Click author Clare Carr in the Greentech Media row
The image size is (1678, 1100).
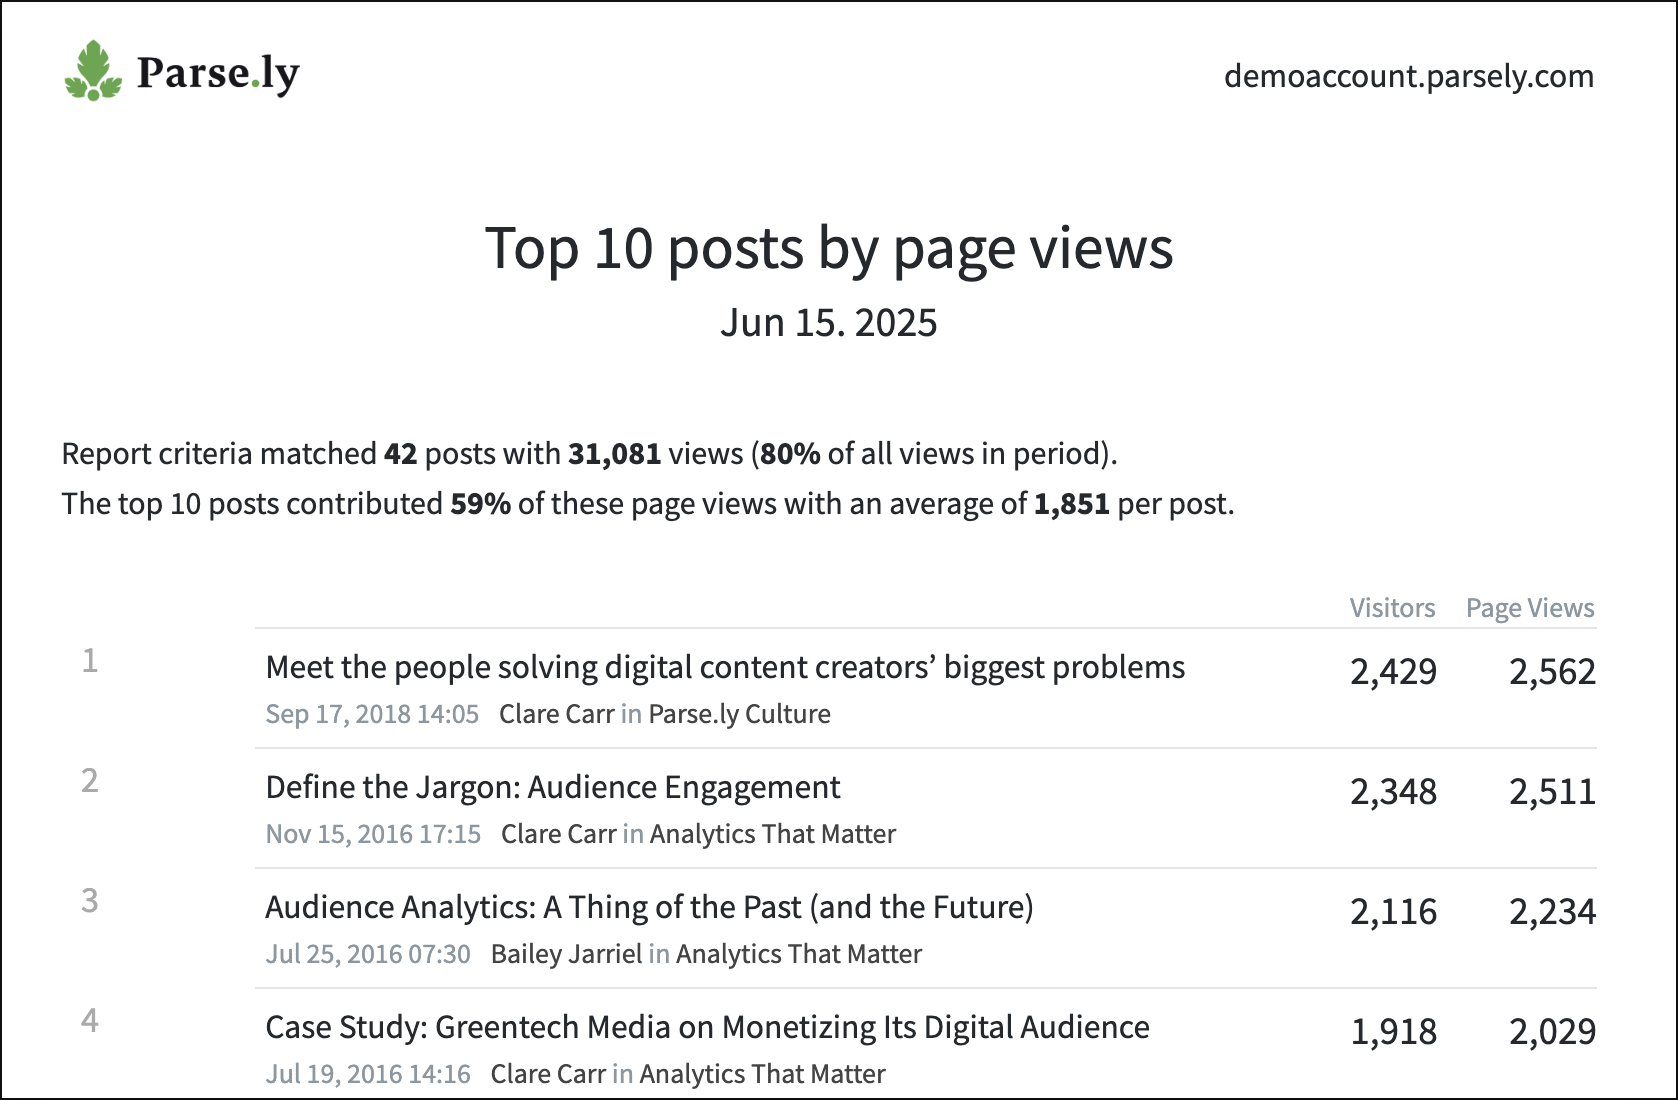[x=548, y=1074]
